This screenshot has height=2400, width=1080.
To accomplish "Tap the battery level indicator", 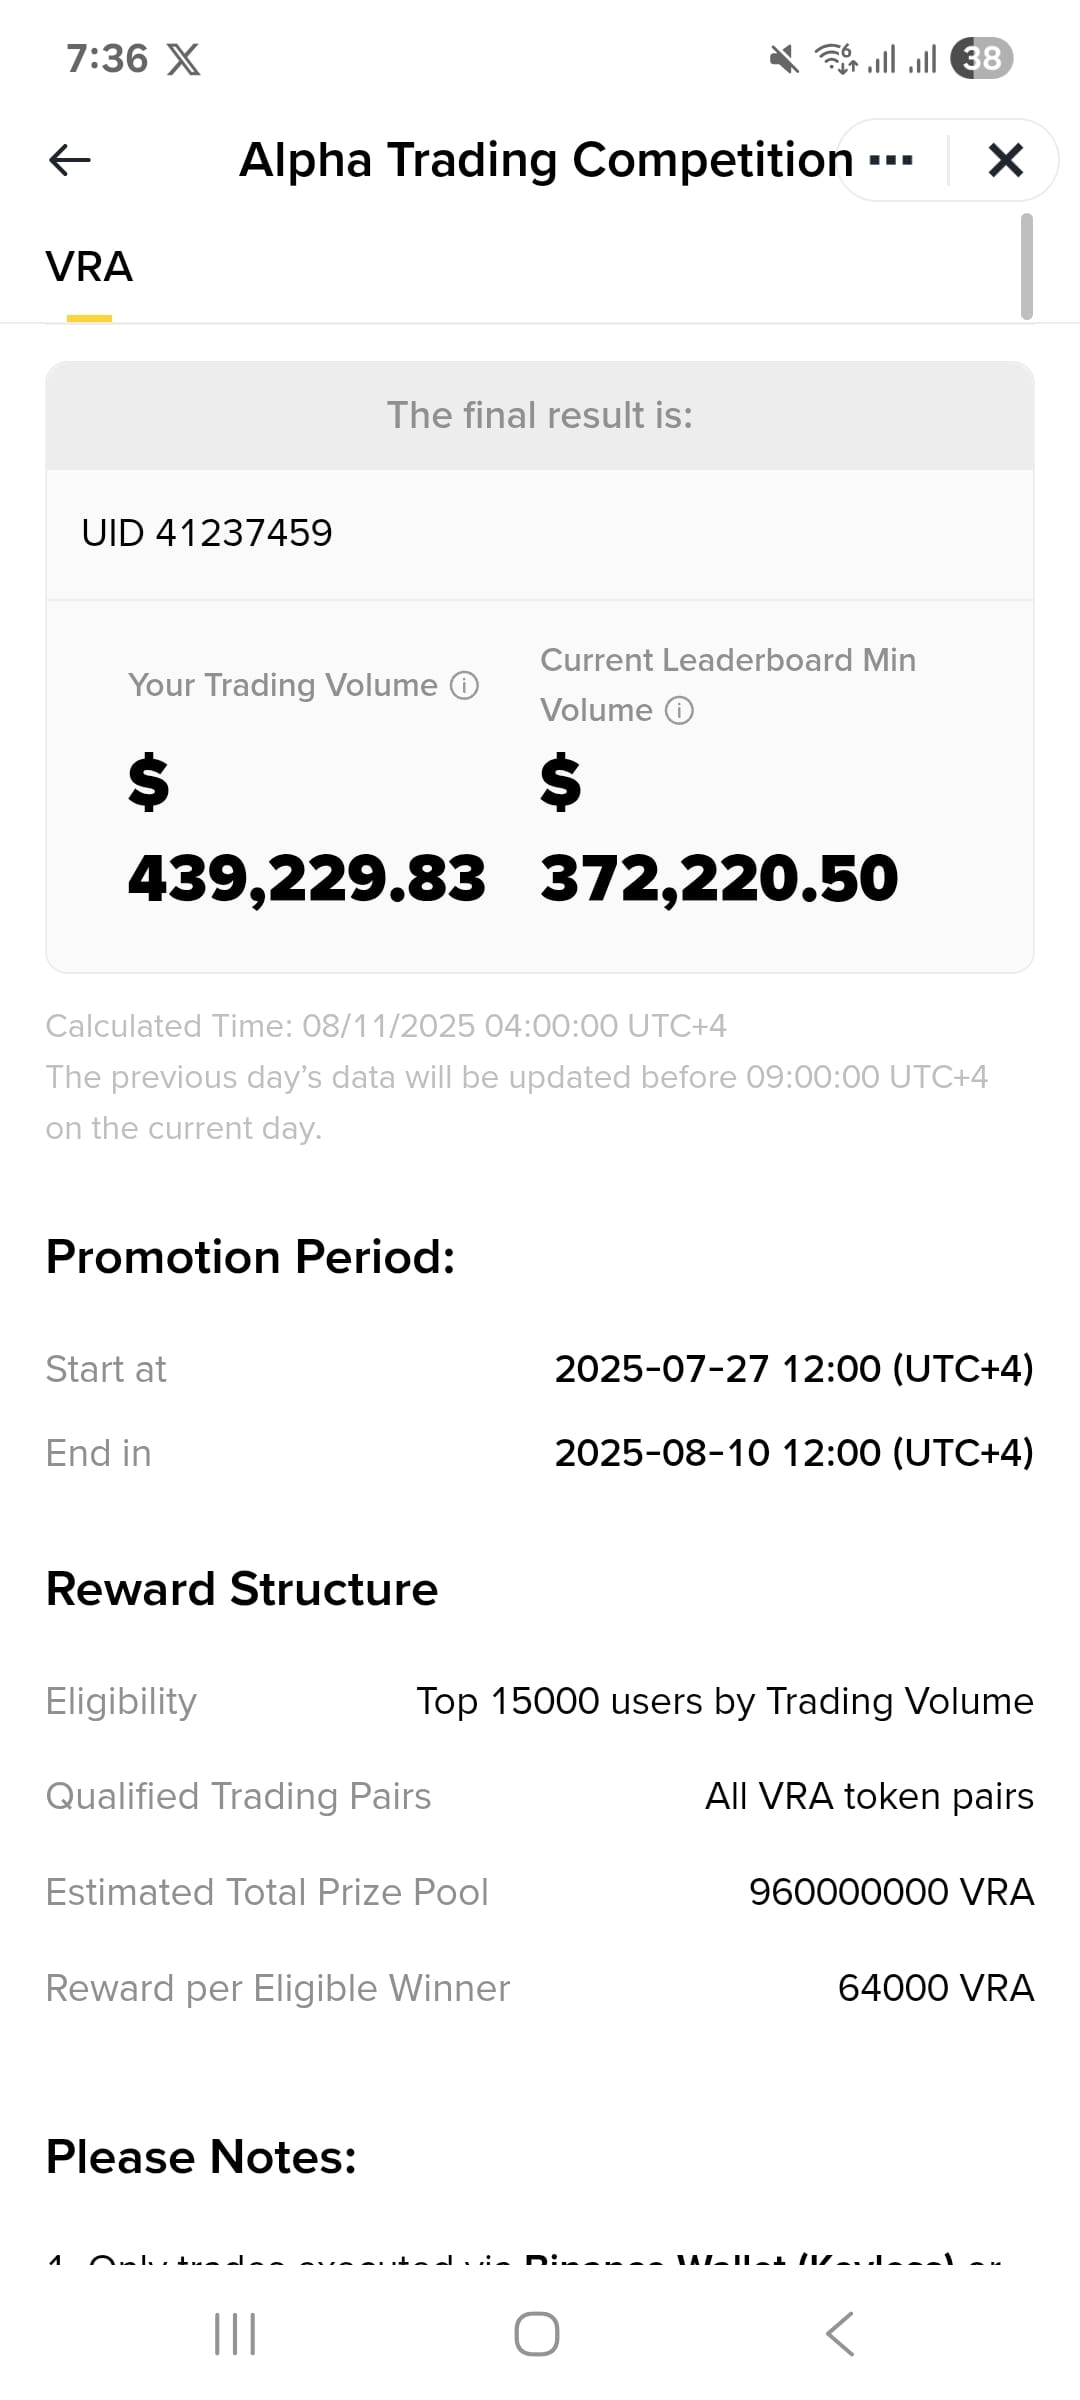I will [x=982, y=58].
